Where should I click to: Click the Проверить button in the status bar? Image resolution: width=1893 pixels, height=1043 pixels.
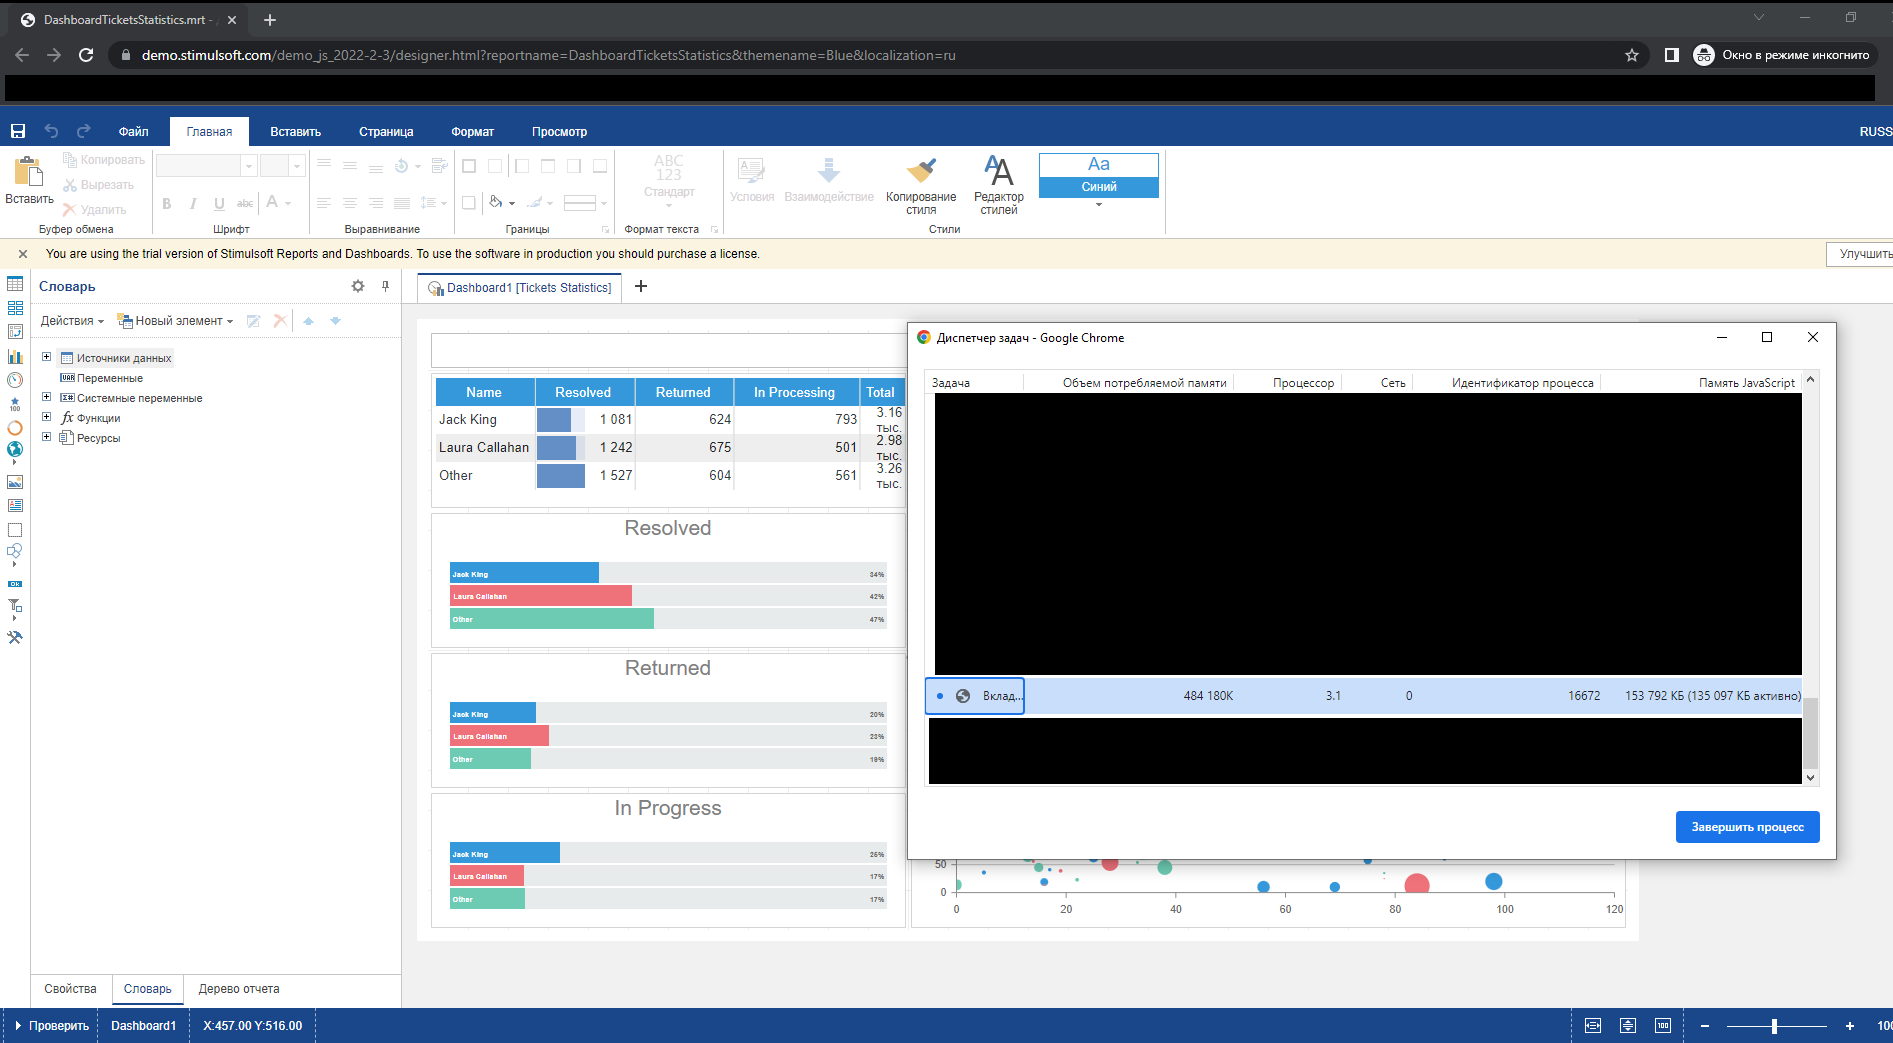(51, 1026)
